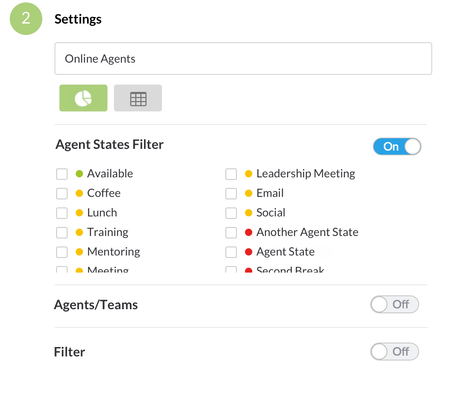Select the Lunch checkbox
The width and height of the screenshot is (470, 393).
pos(62,213)
